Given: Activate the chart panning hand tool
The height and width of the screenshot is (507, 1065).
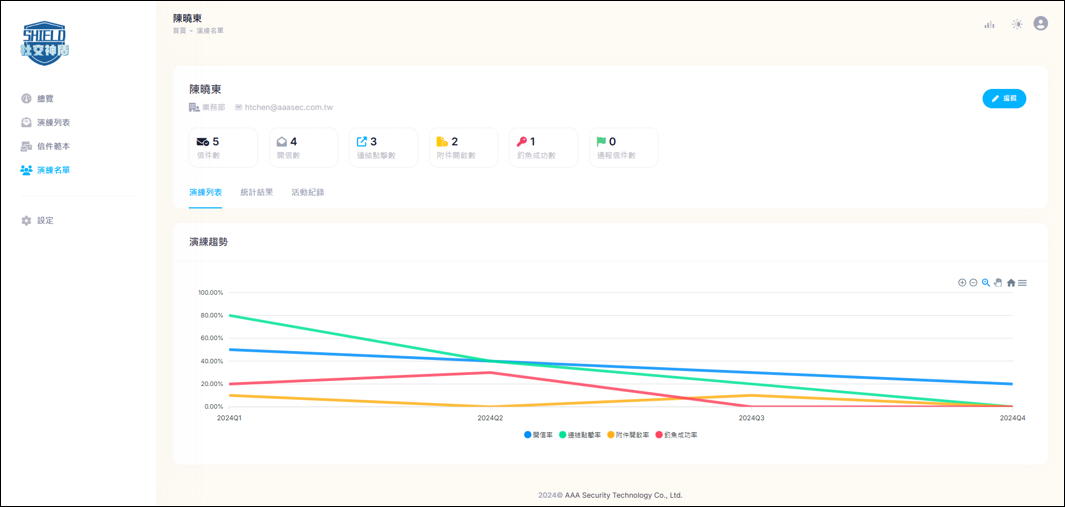Looking at the screenshot, I should 998,283.
